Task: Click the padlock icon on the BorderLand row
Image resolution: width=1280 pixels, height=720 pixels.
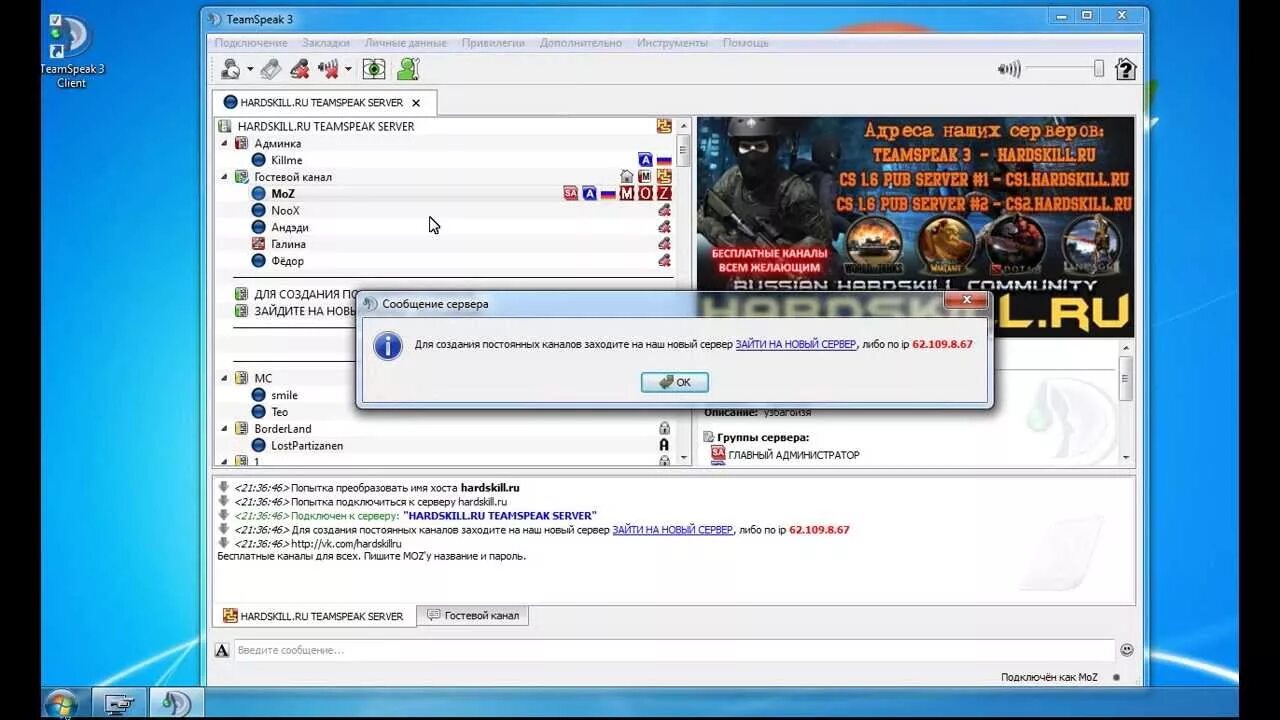Action: point(664,428)
